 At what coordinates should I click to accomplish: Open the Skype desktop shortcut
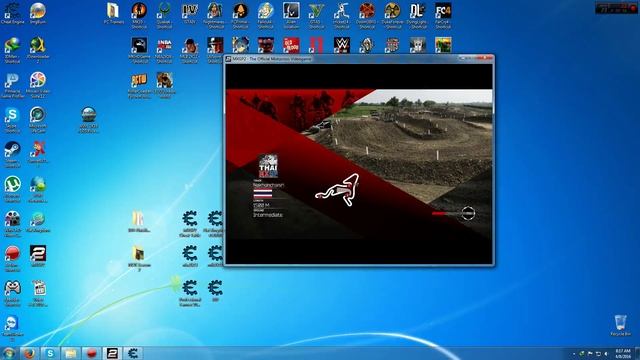click(x=12, y=120)
